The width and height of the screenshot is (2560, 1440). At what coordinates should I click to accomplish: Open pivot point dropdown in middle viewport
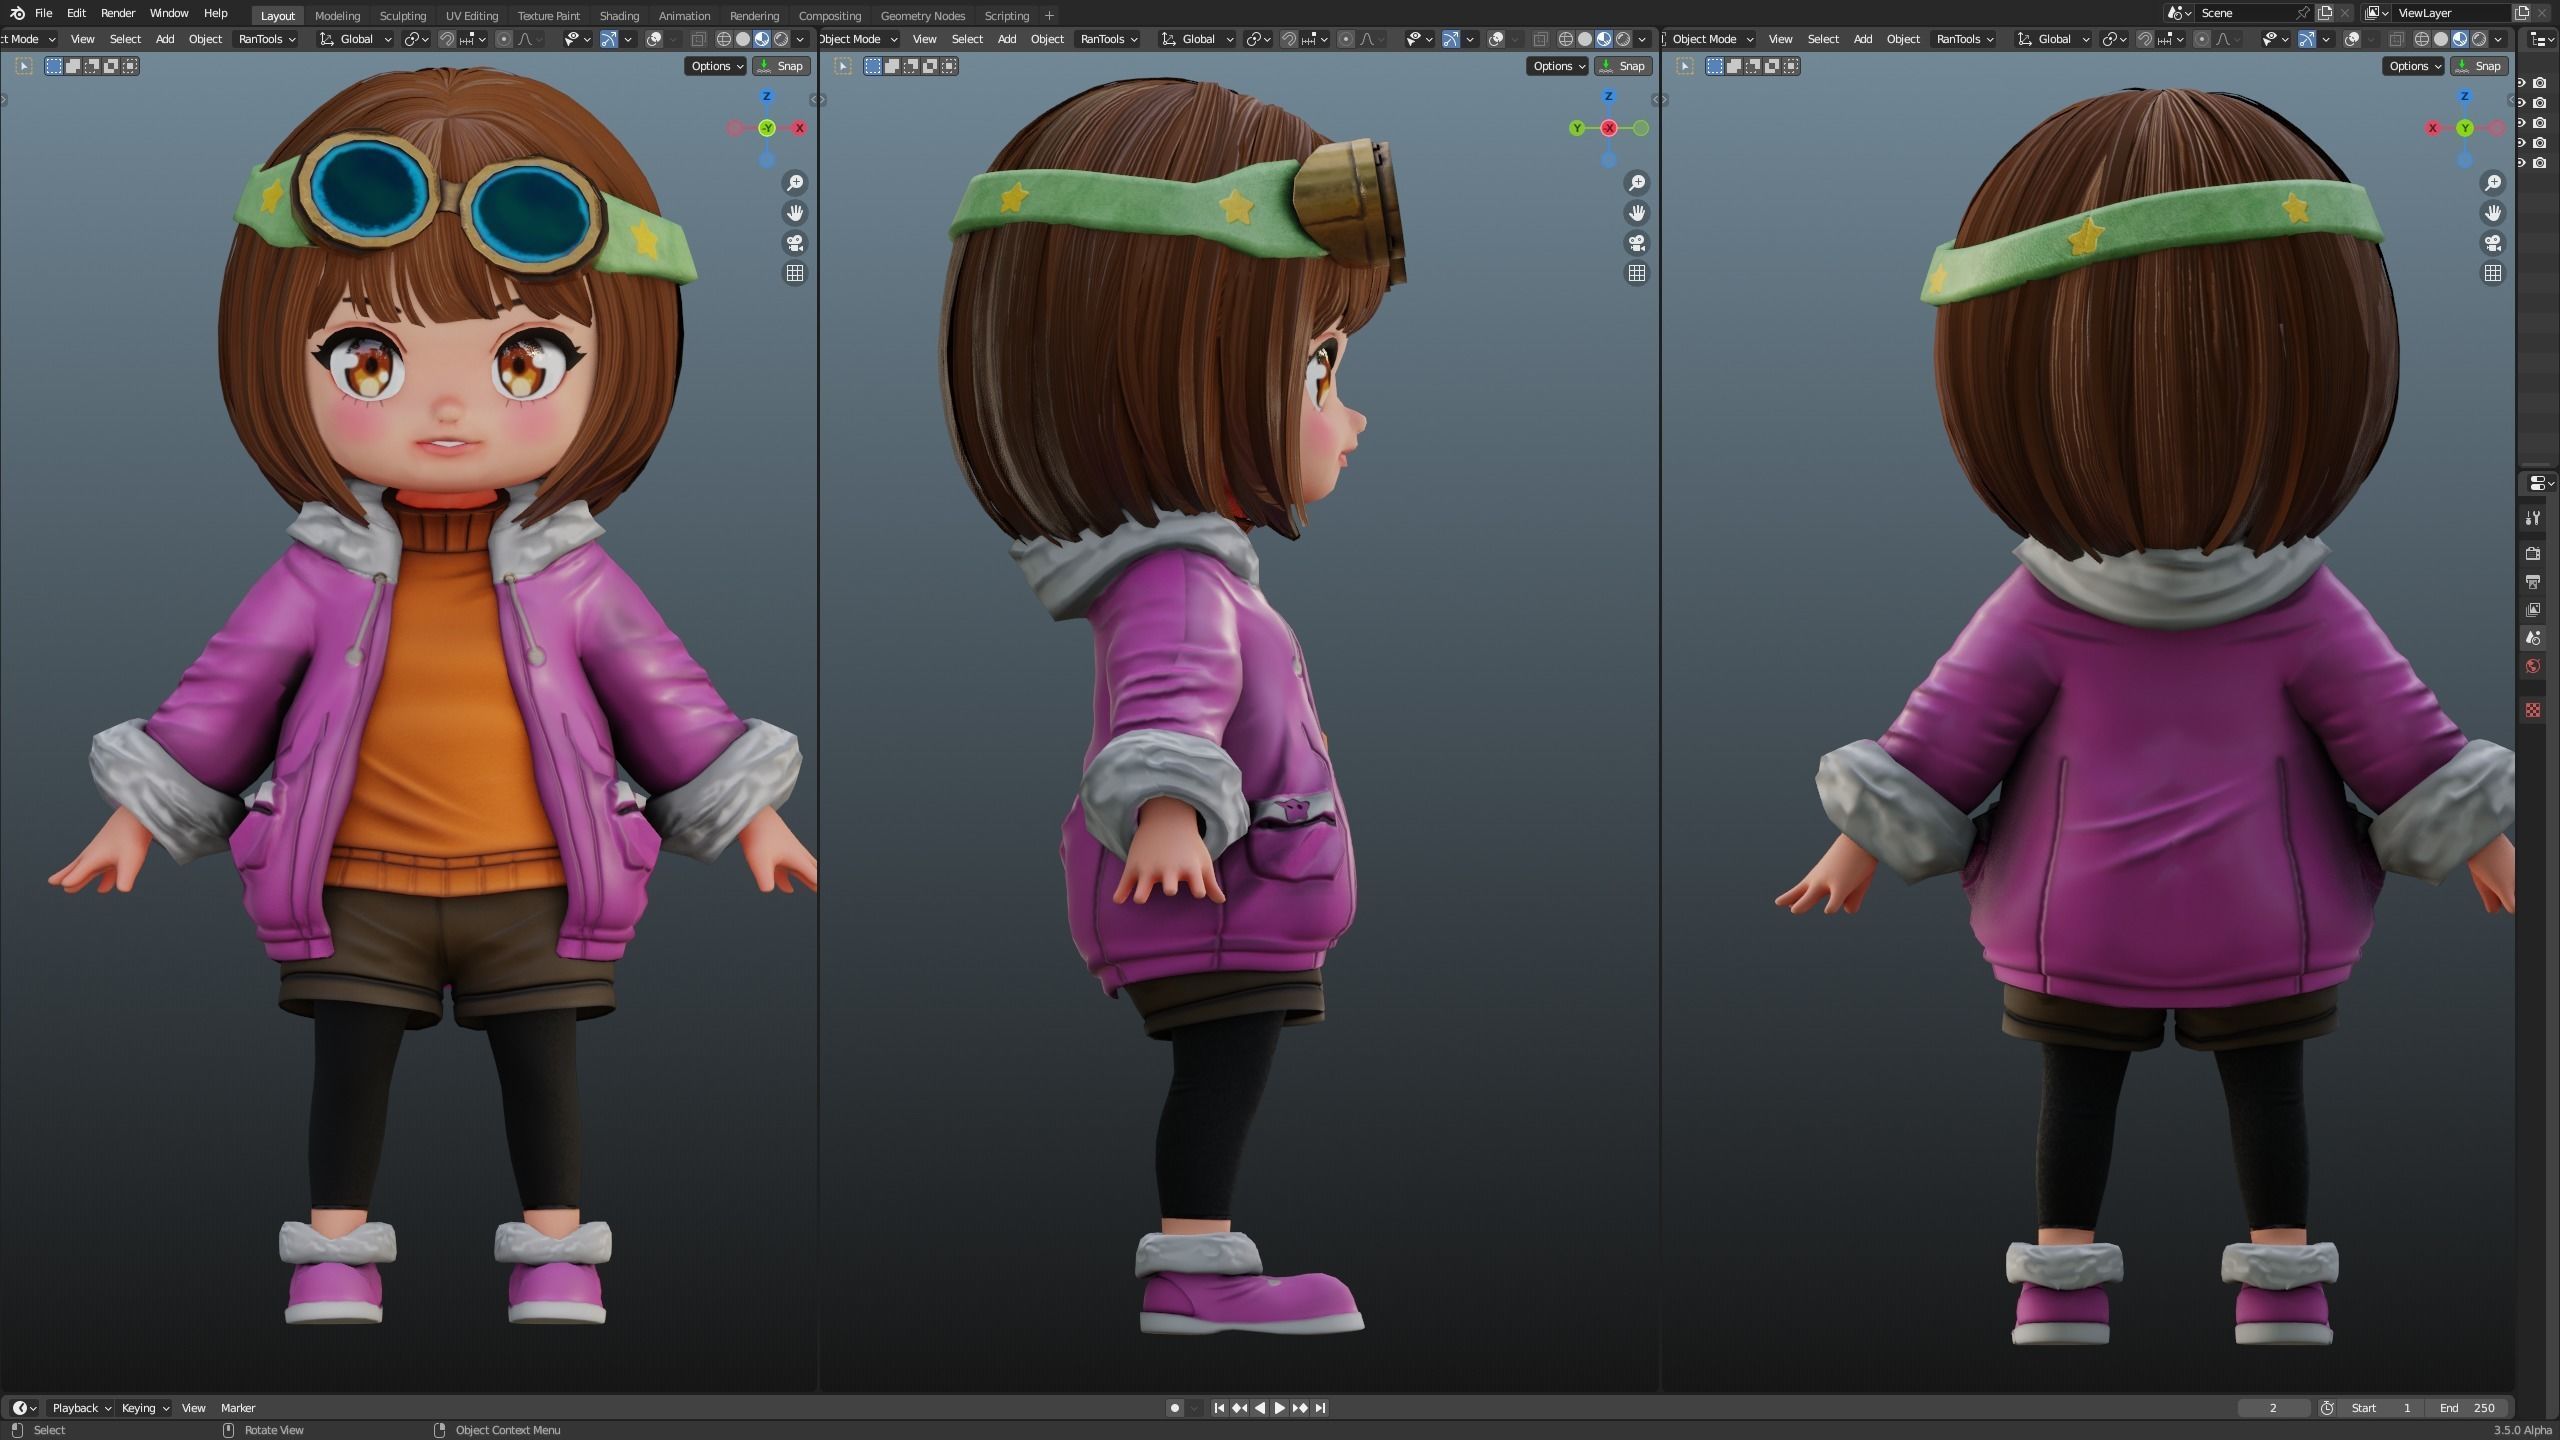[x=1258, y=39]
